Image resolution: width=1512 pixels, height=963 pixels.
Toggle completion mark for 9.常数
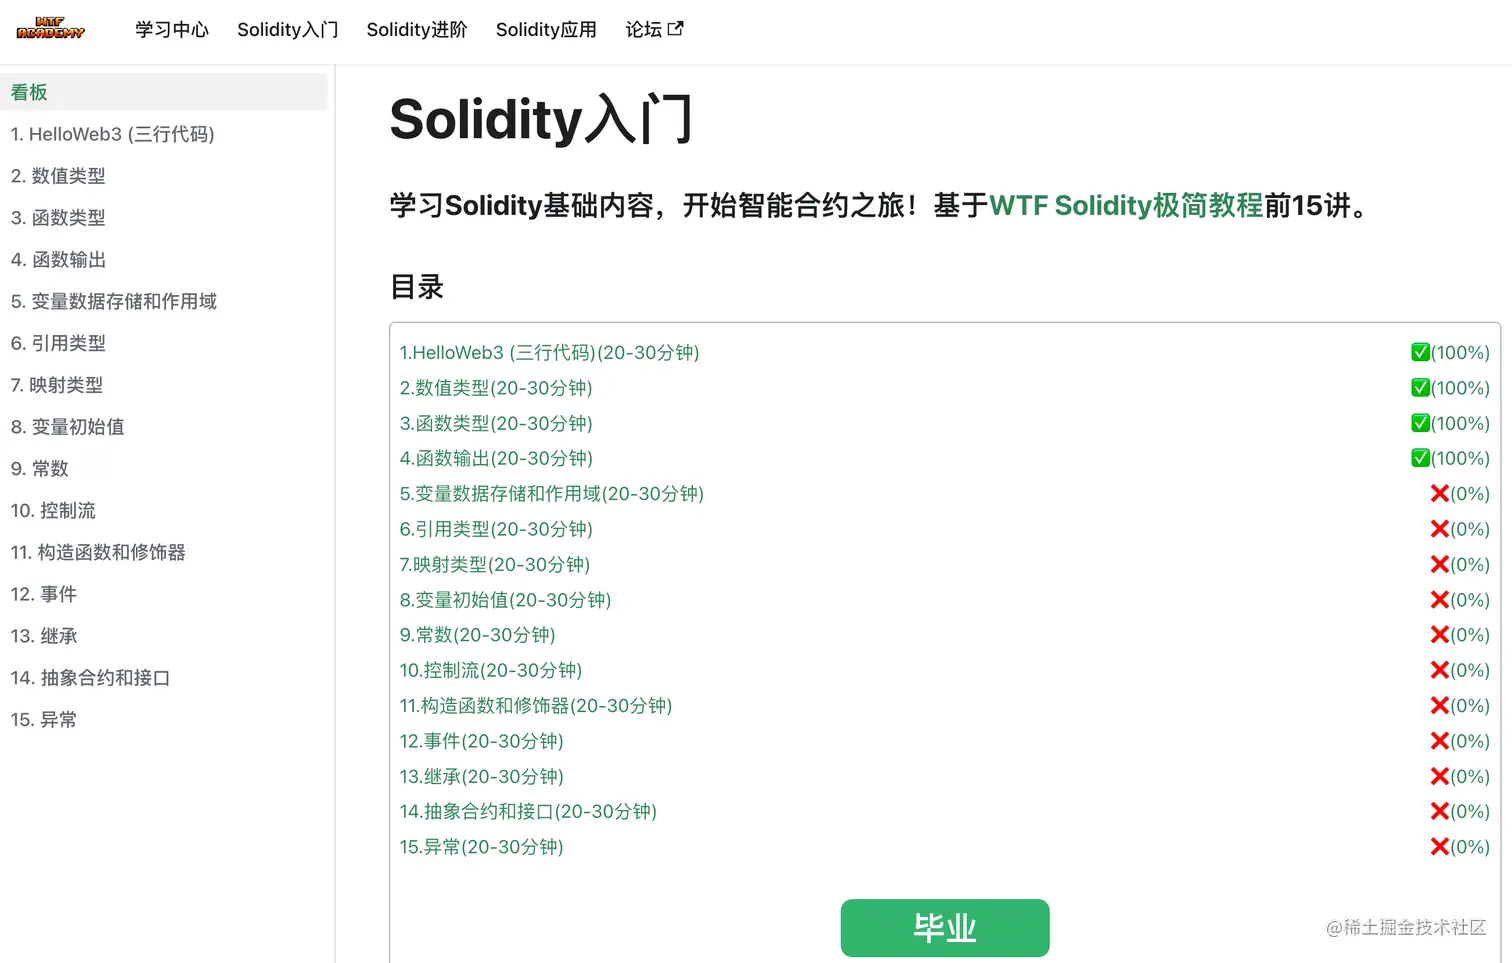pos(1439,634)
